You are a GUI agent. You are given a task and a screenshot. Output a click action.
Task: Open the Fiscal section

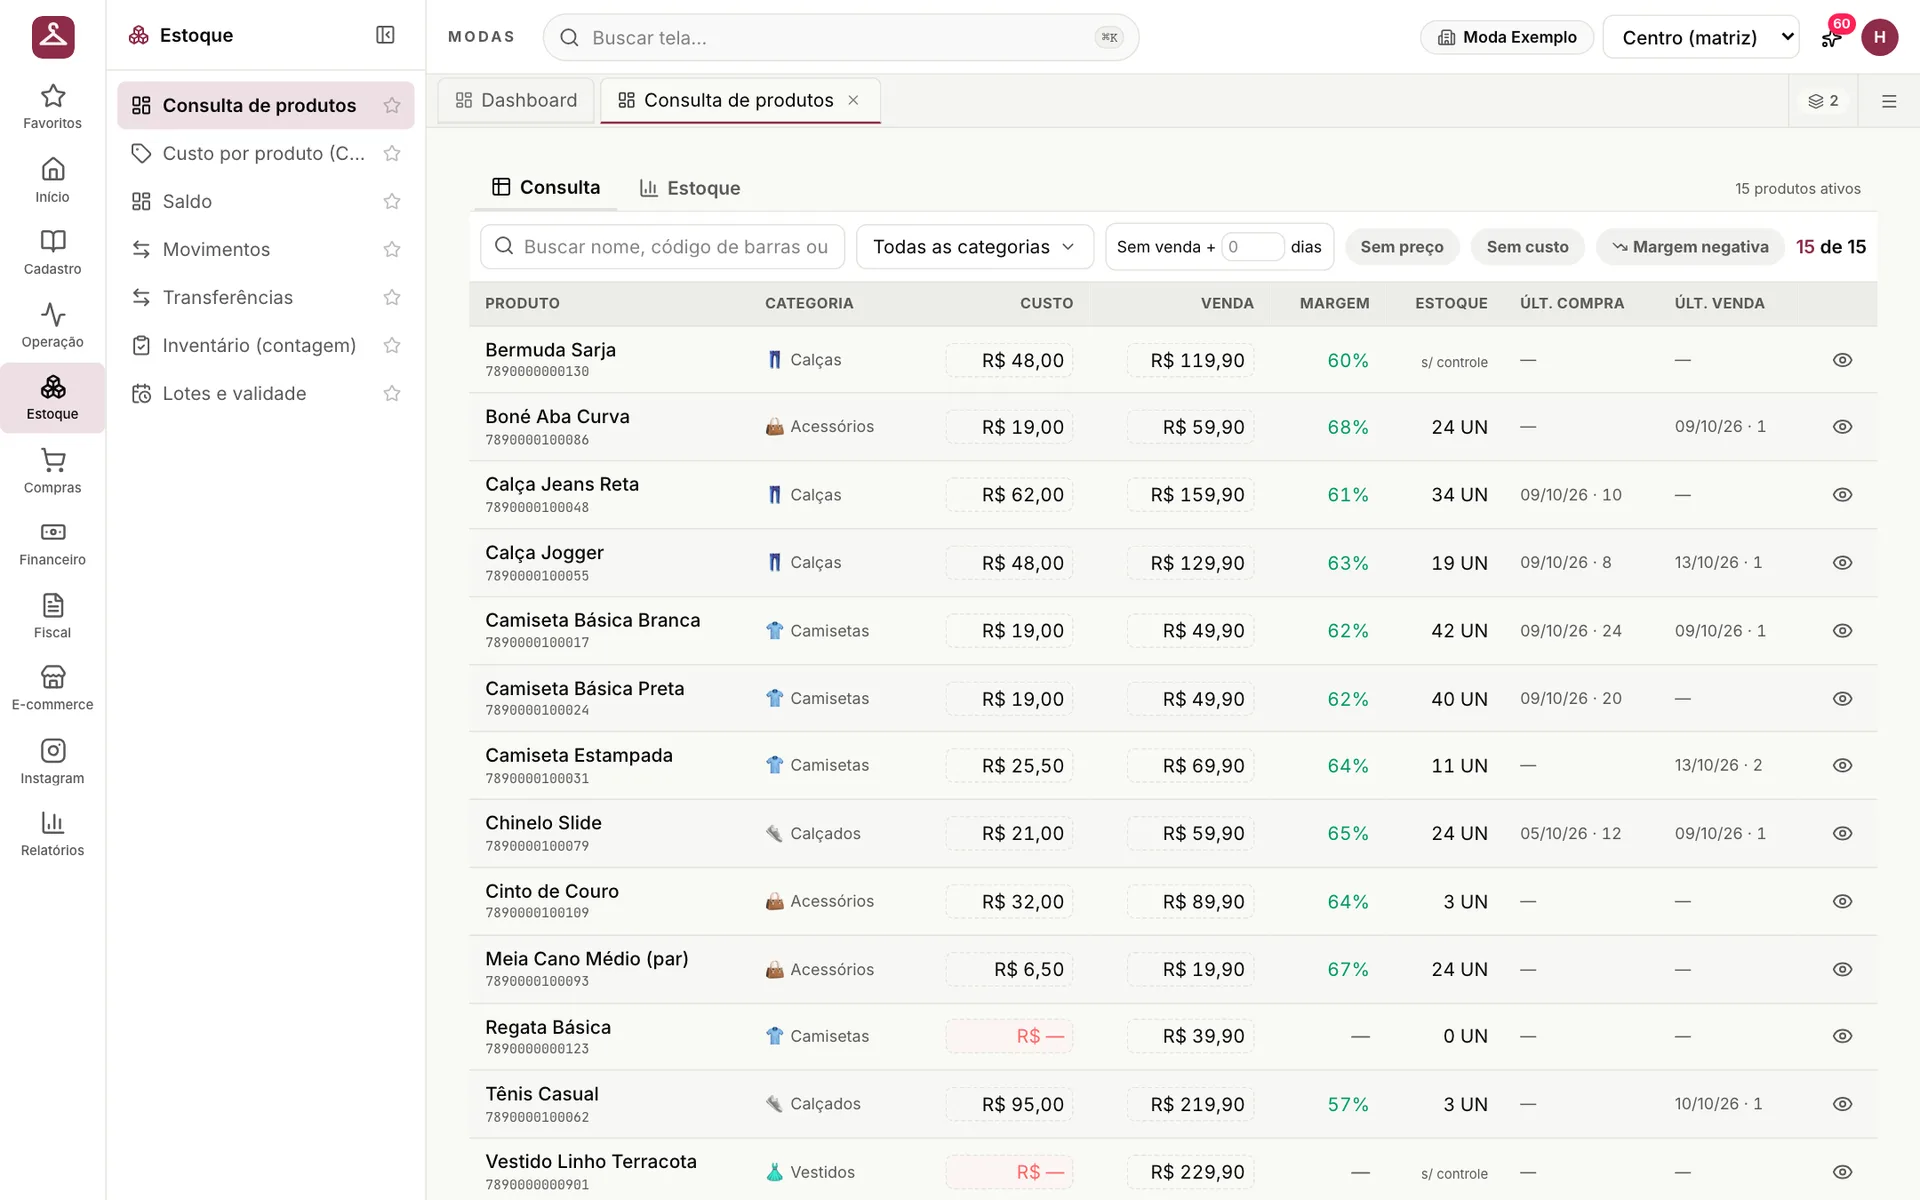pyautogui.click(x=52, y=616)
